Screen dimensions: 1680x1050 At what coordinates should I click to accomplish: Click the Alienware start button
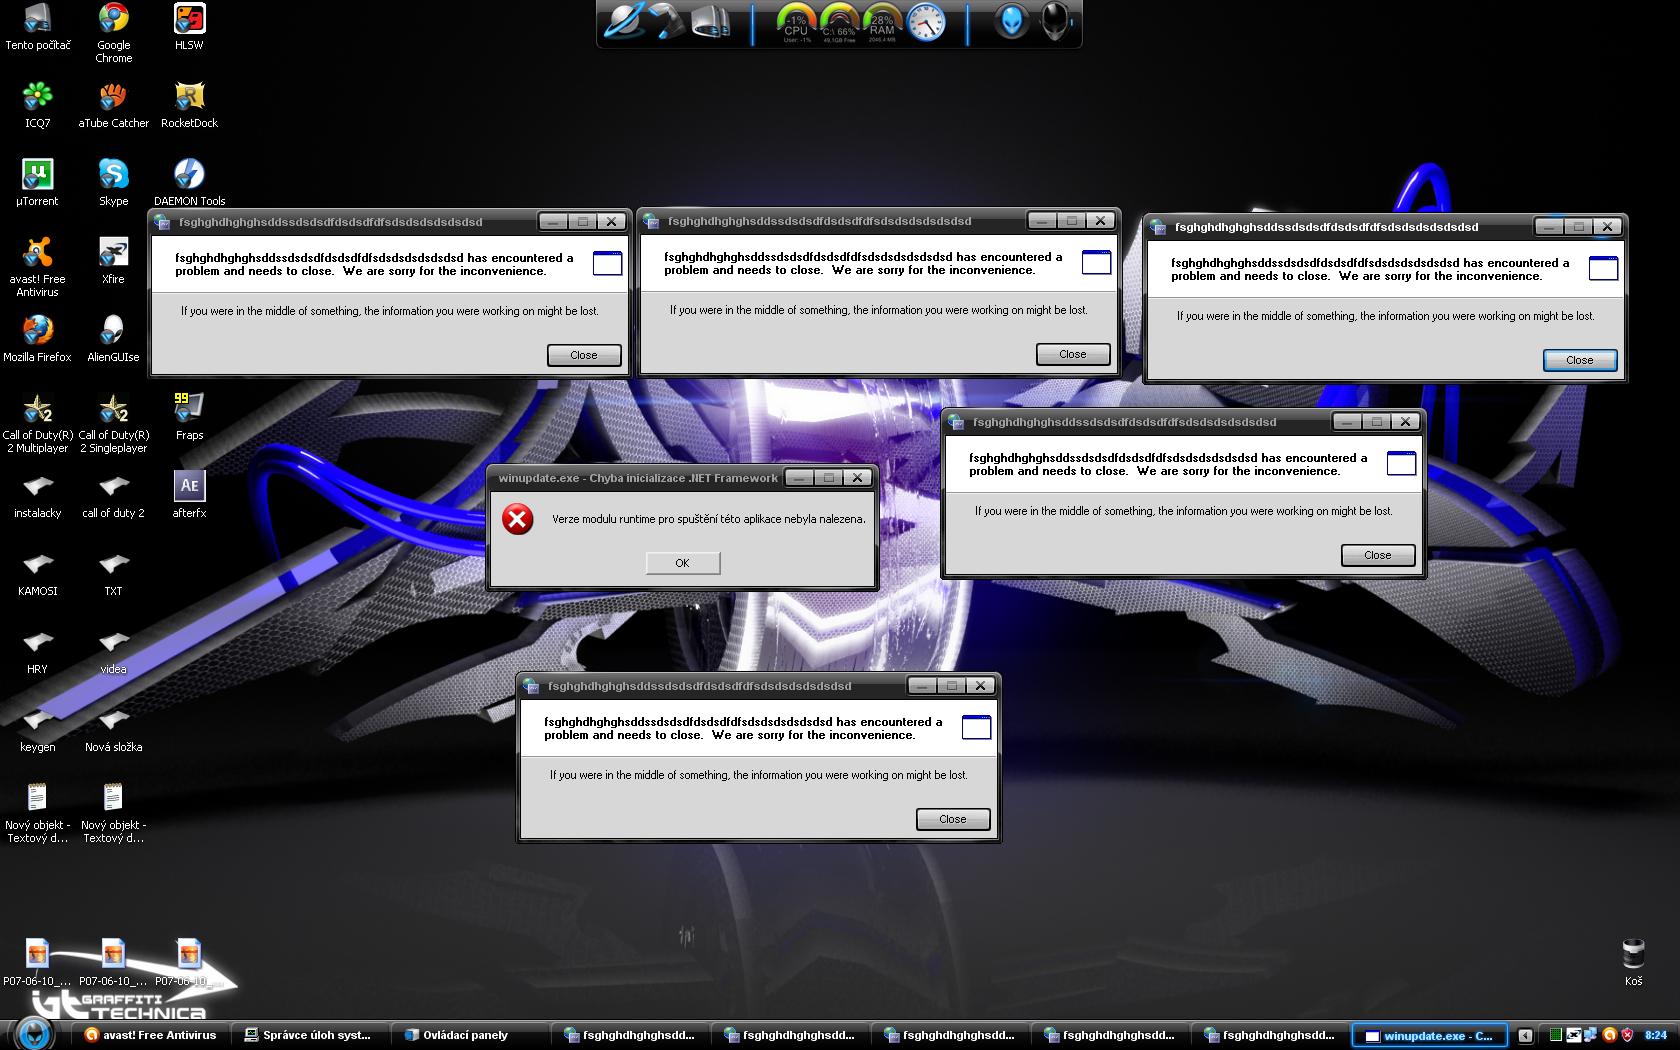[x=34, y=1033]
